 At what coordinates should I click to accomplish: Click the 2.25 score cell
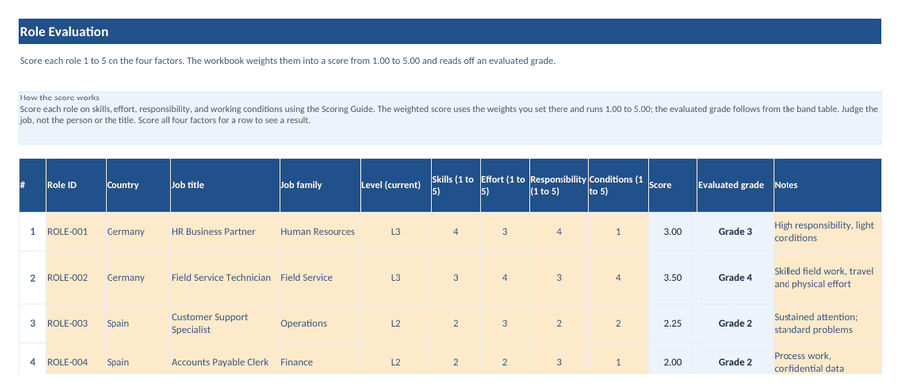pyautogui.click(x=673, y=323)
